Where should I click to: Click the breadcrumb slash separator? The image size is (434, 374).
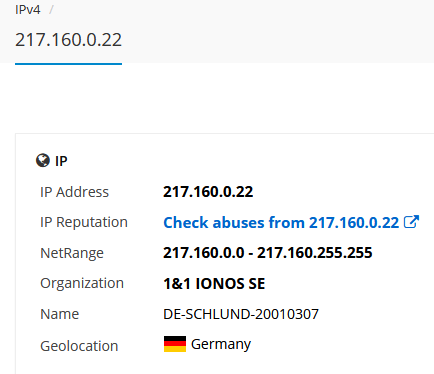(x=51, y=10)
